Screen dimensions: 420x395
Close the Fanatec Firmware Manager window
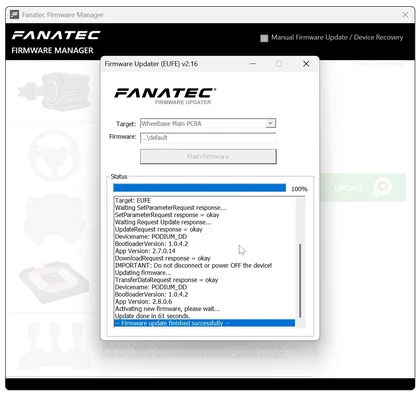coord(405,15)
